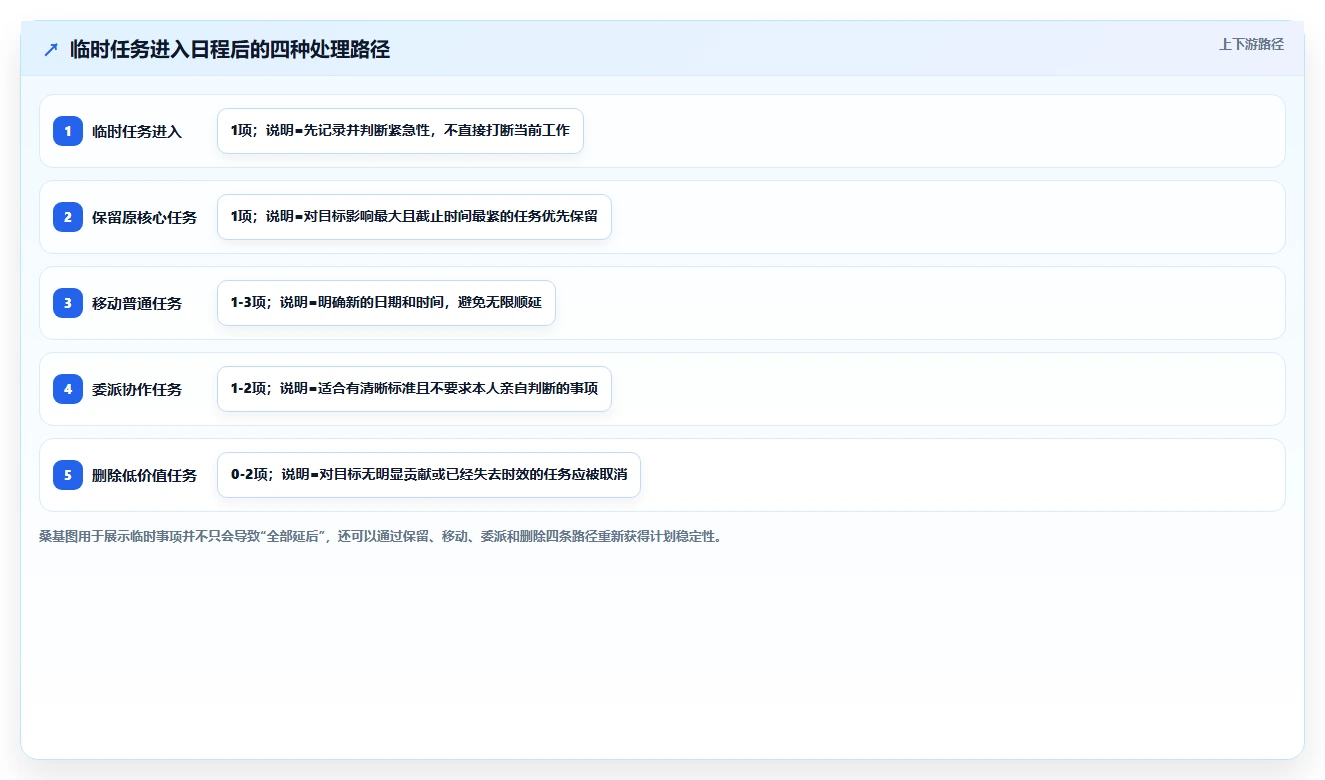The height and width of the screenshot is (780, 1325).
Task: Click number badge 3
Action: (68, 303)
